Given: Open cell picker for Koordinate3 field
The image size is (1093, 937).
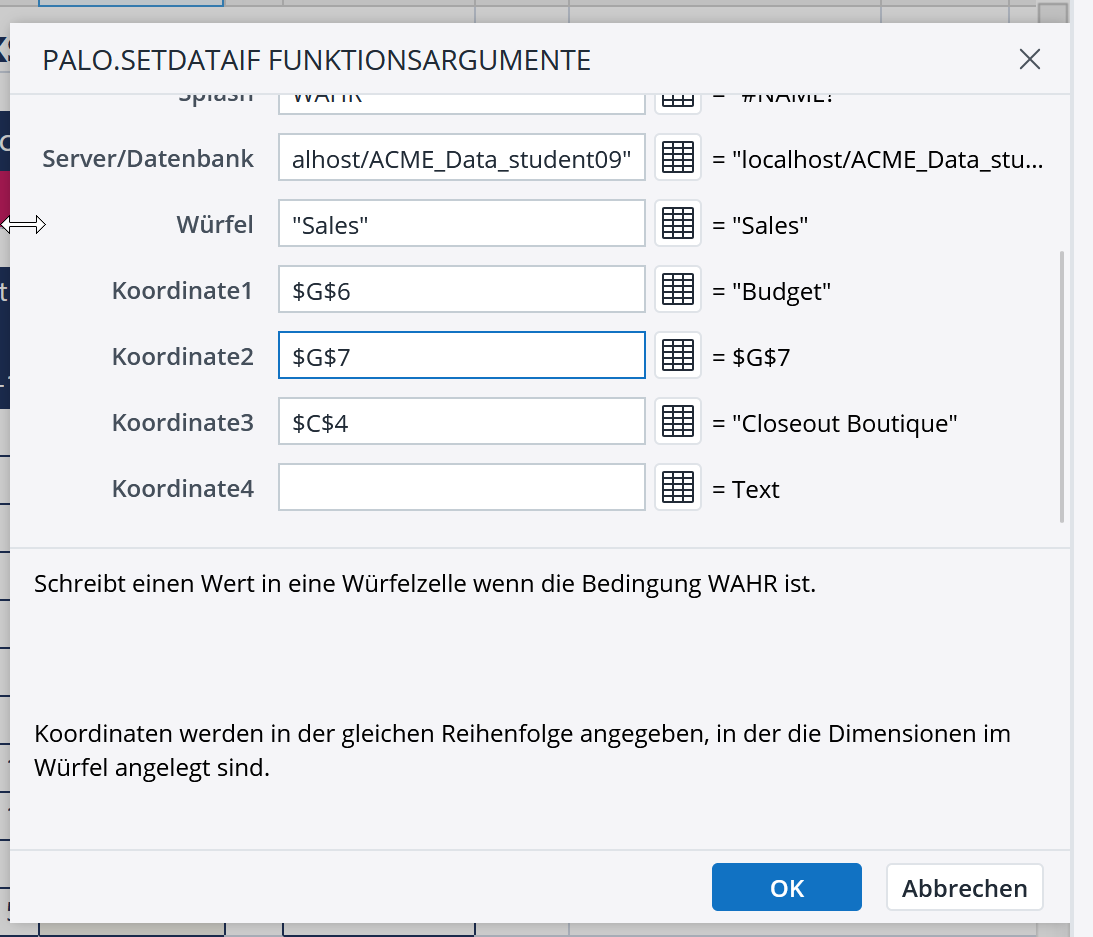Looking at the screenshot, I should point(678,422).
